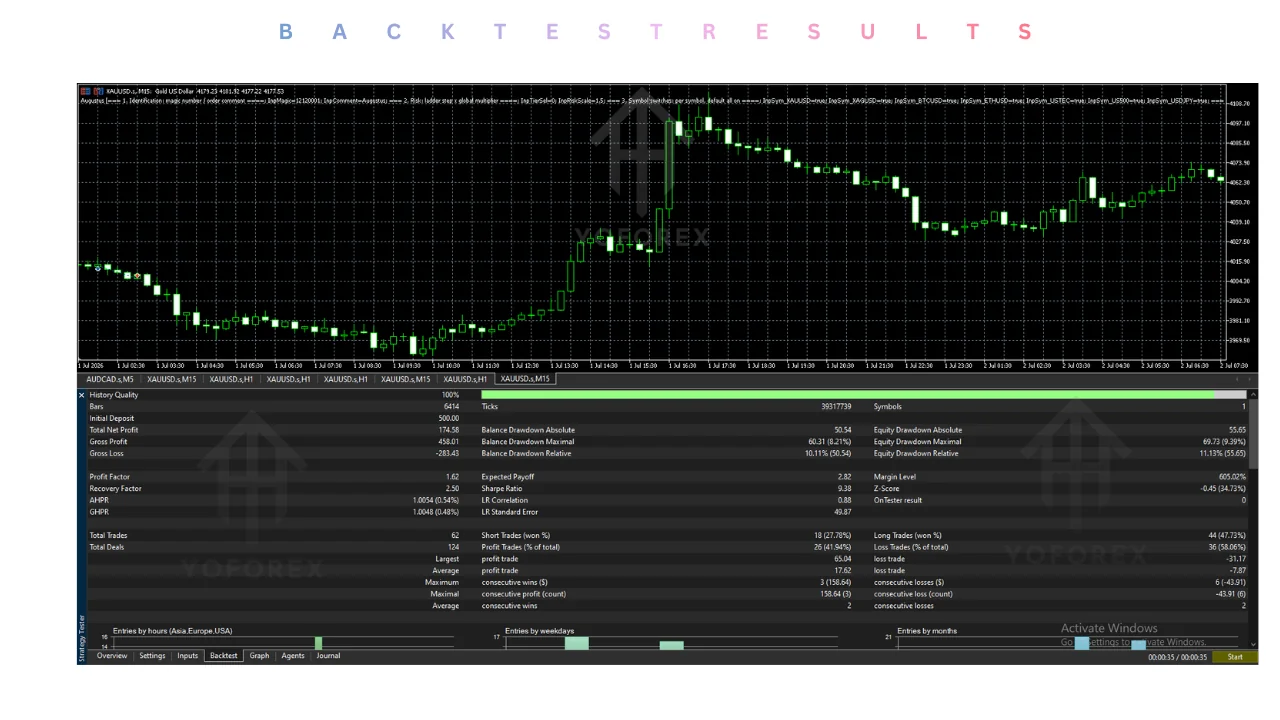The image size is (1280, 720).
Task: Click the Expected Payoff label
Action: [509, 477]
